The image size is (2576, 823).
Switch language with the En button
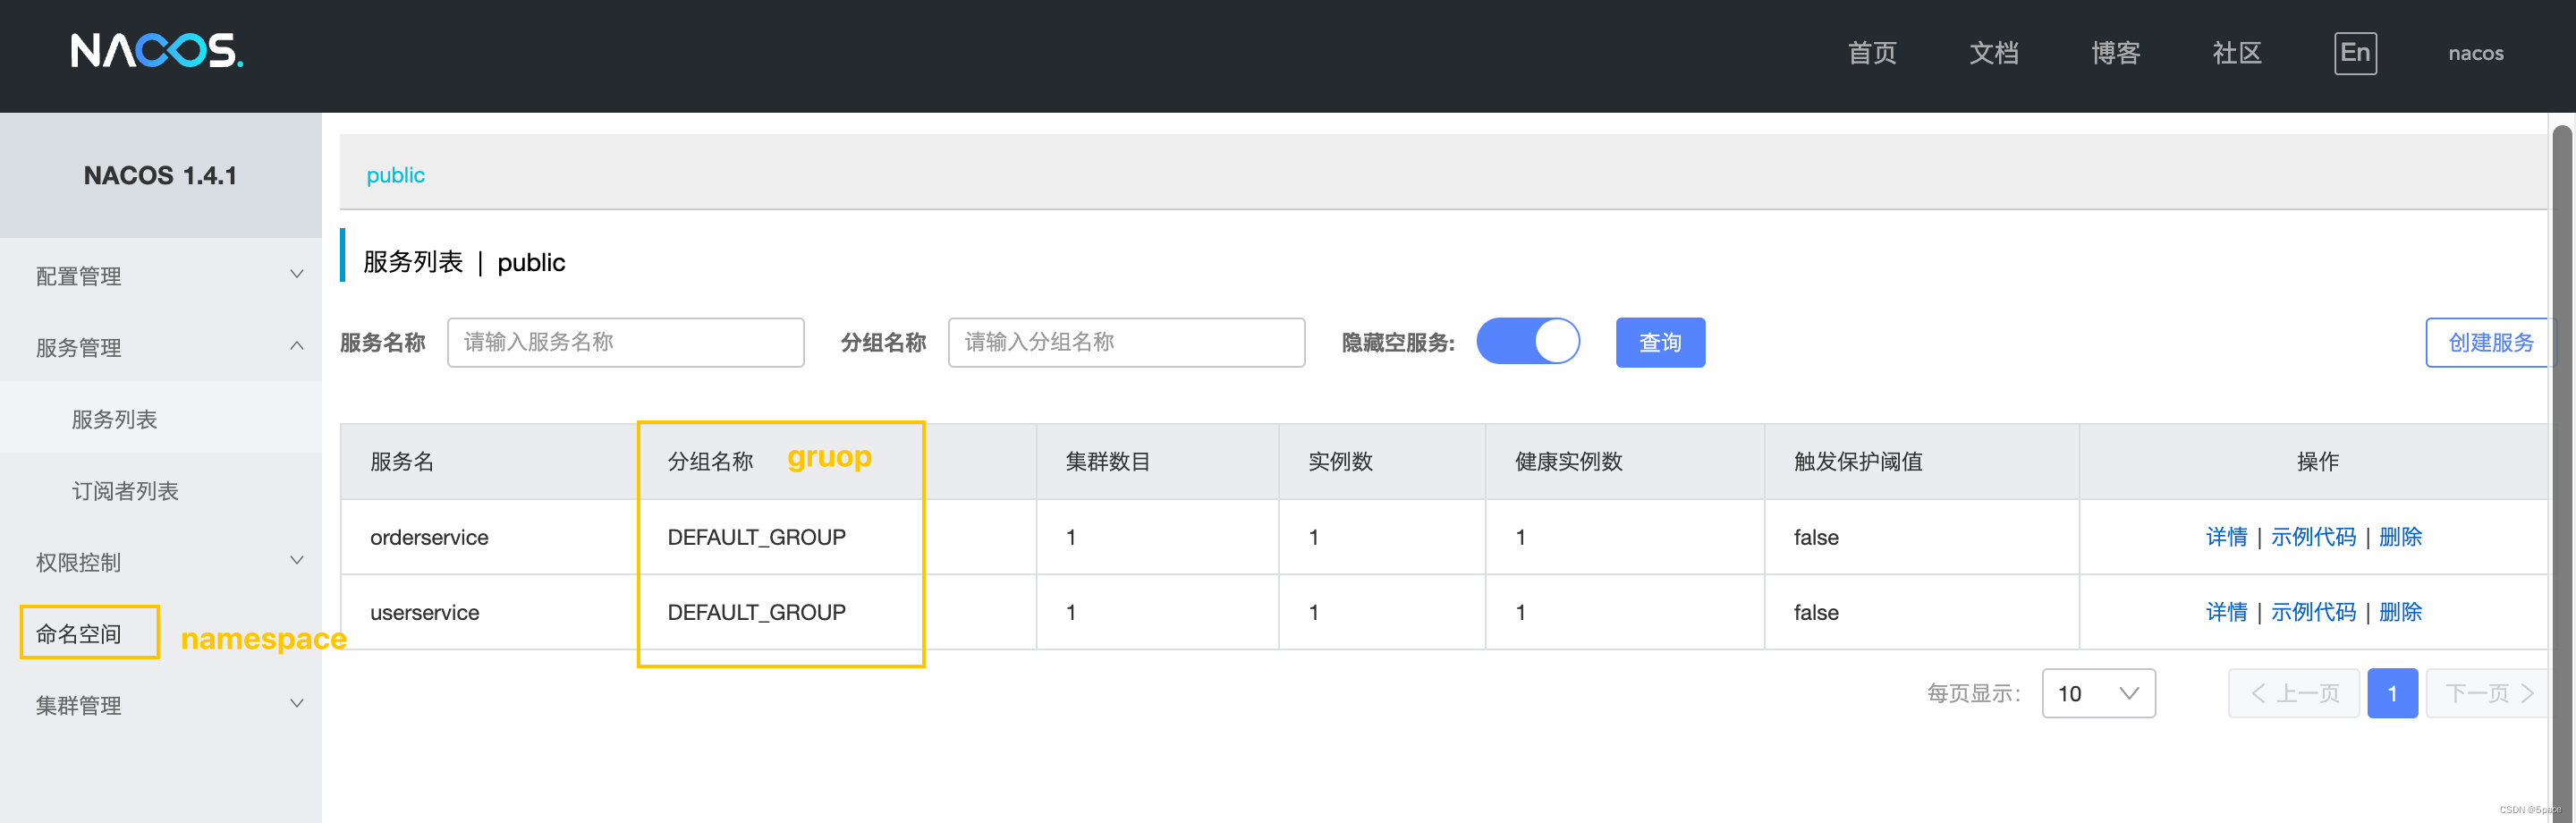(x=2355, y=53)
